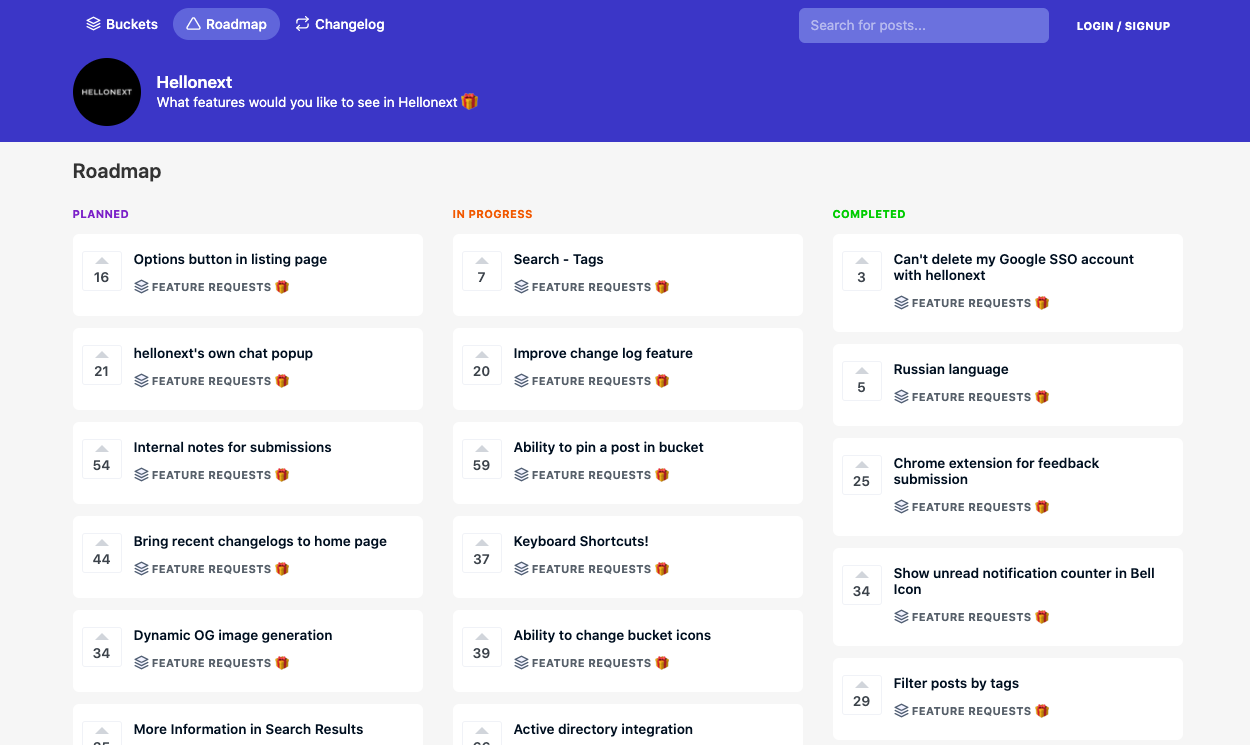The height and width of the screenshot is (745, 1250).
Task: Upvote 'Improve change log feature'
Action: coord(482,365)
